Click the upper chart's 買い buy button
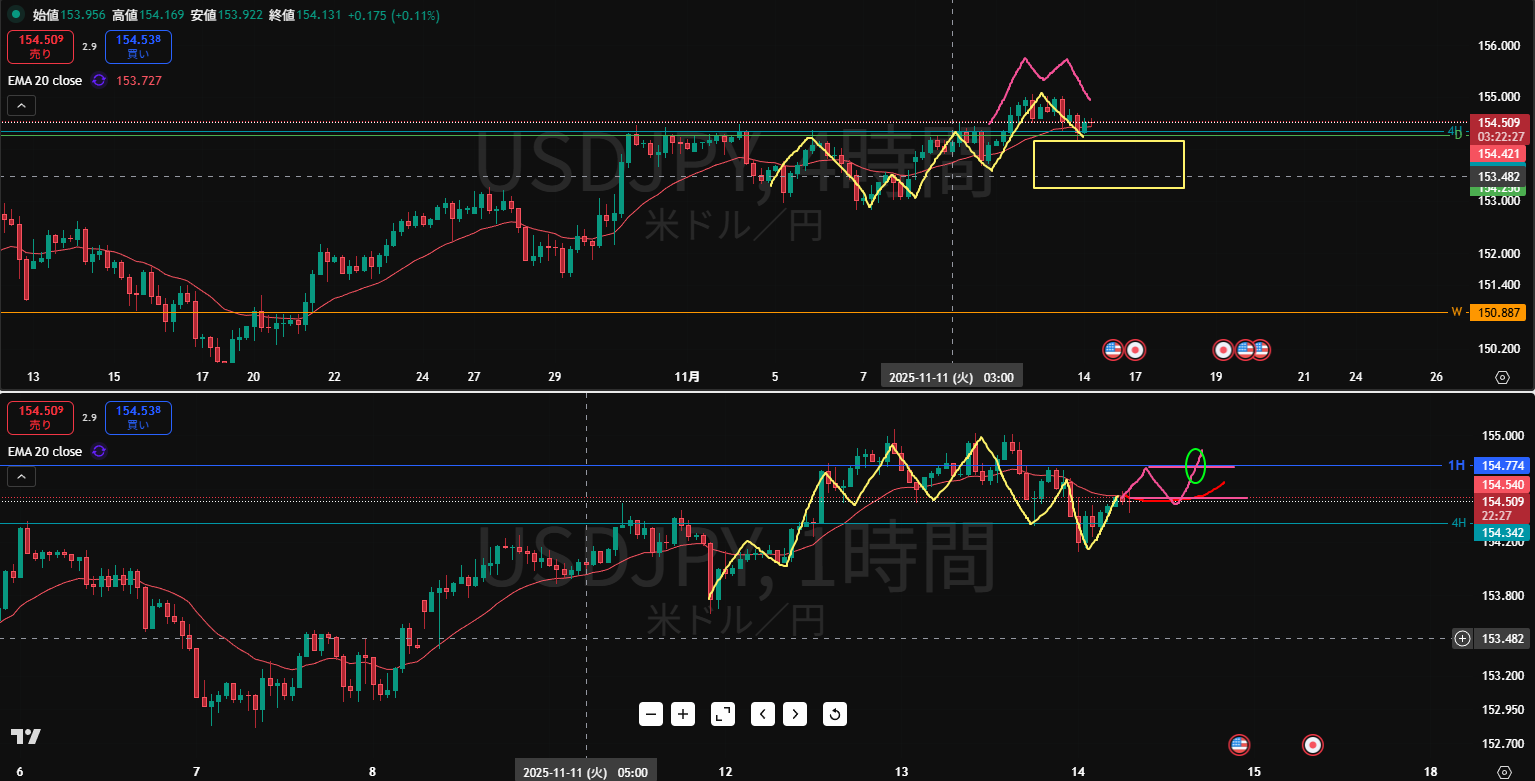 [x=138, y=46]
